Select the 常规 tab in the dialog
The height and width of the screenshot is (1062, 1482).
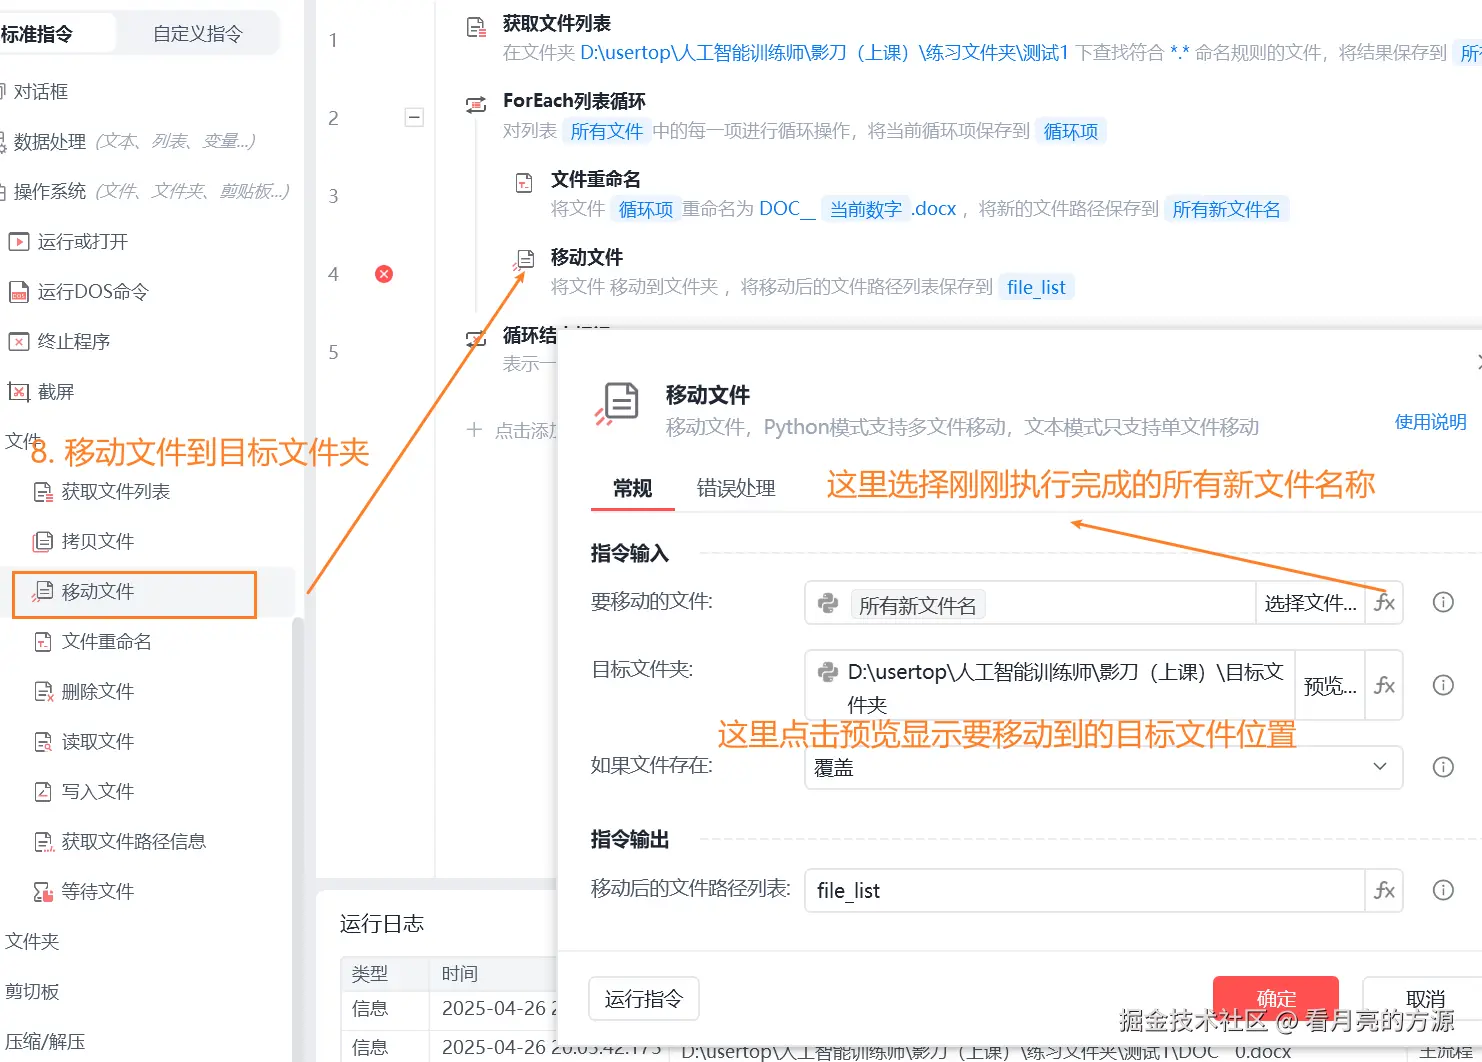pos(632,488)
